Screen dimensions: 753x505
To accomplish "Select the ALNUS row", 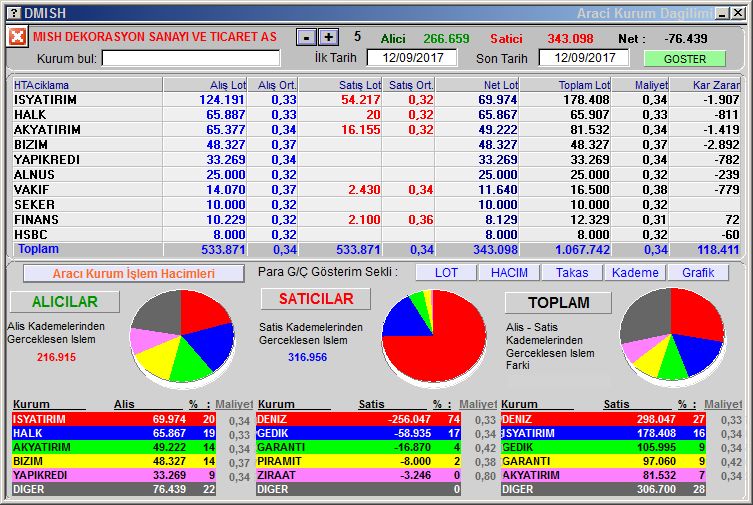I will coord(376,174).
